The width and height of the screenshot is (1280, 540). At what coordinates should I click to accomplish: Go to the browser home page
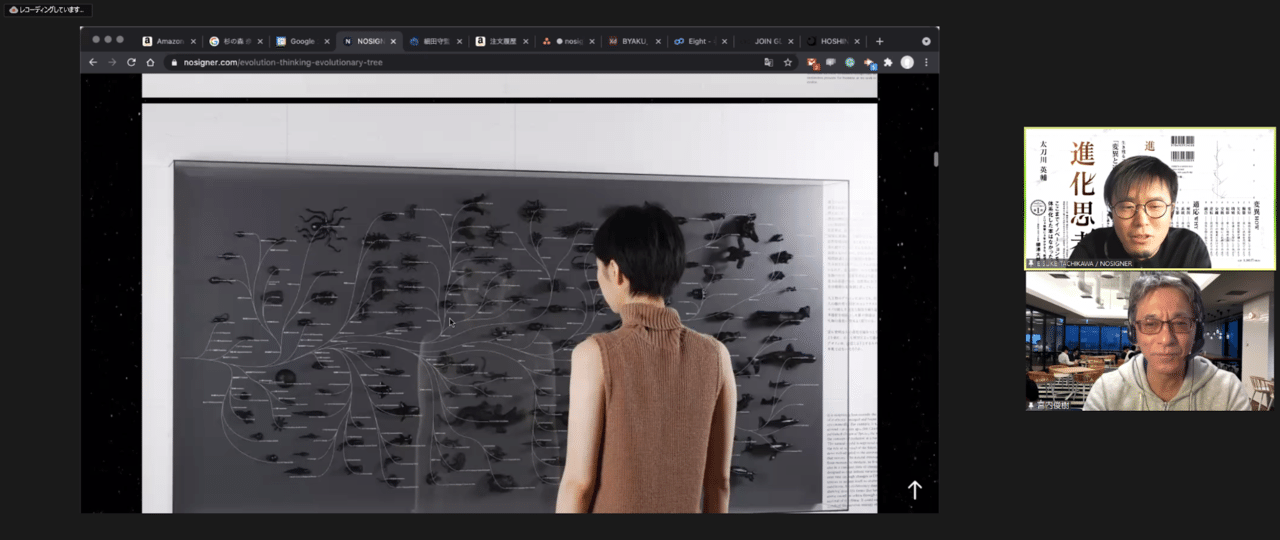(150, 62)
